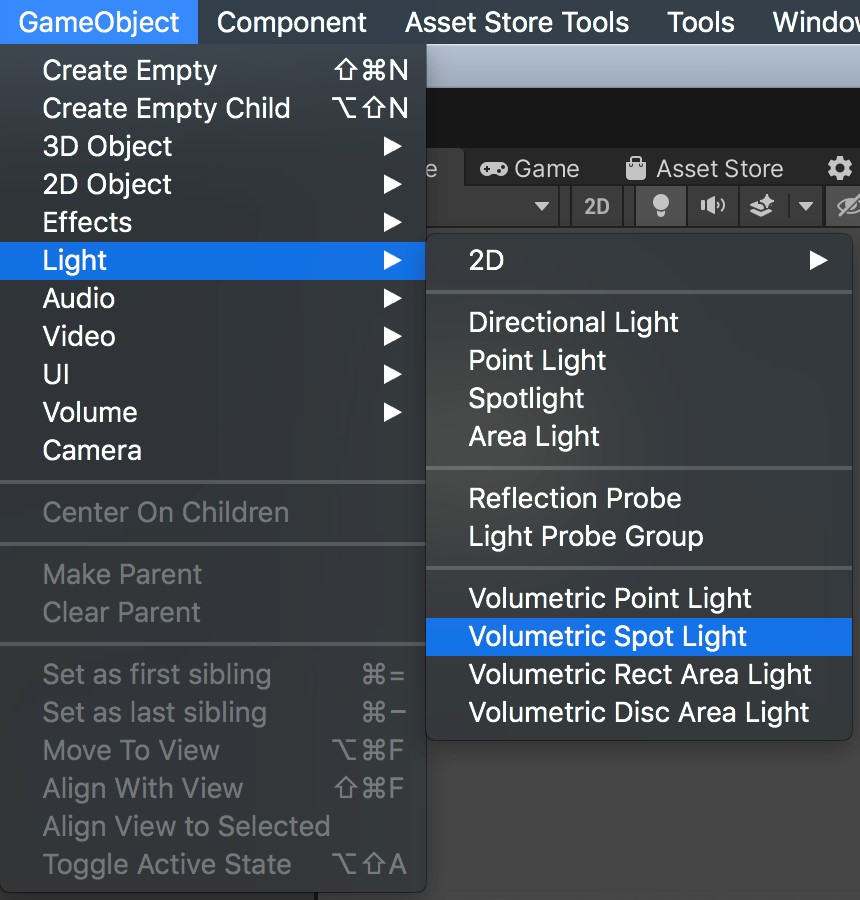Click the scene effects icon

[x=761, y=206]
